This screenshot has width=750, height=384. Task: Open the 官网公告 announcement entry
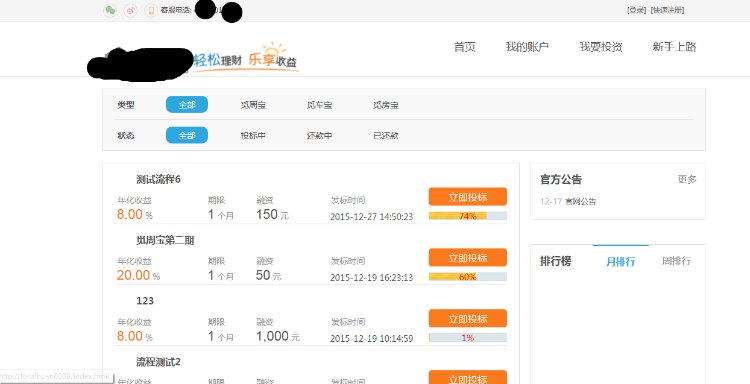coord(581,202)
